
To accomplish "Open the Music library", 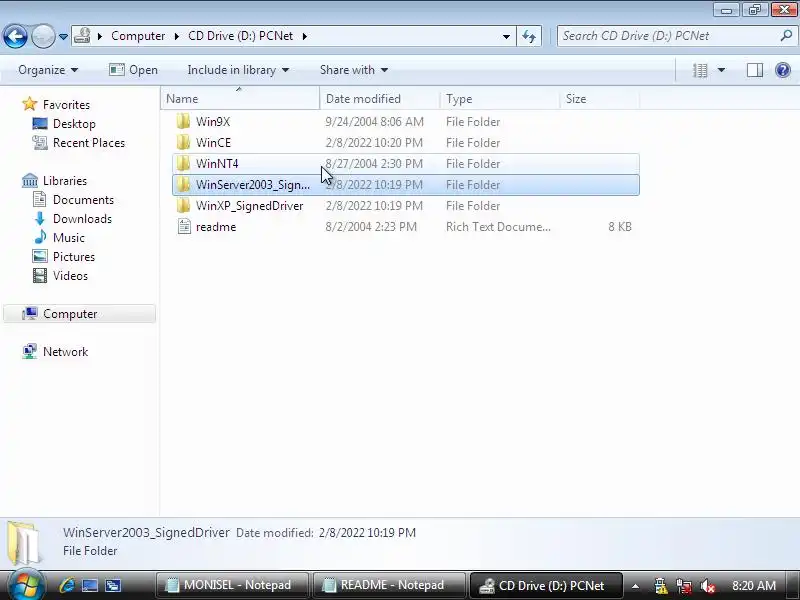I will (x=68, y=238).
